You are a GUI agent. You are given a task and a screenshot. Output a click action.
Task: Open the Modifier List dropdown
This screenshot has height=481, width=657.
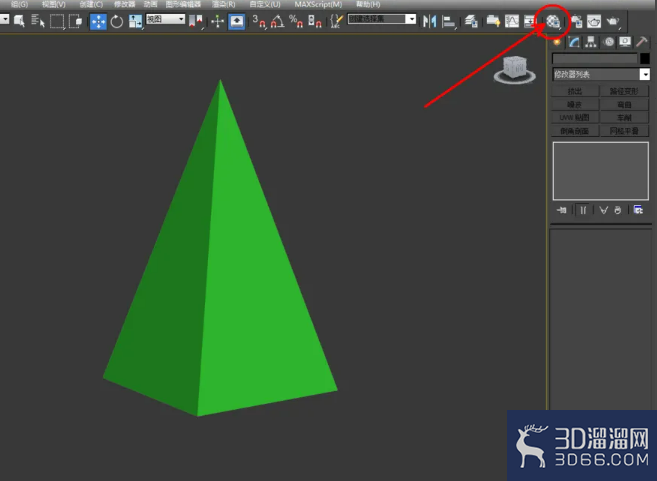[601, 74]
